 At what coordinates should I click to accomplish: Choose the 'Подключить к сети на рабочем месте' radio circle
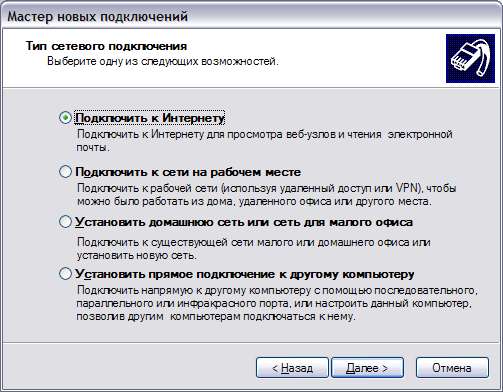(x=65, y=172)
